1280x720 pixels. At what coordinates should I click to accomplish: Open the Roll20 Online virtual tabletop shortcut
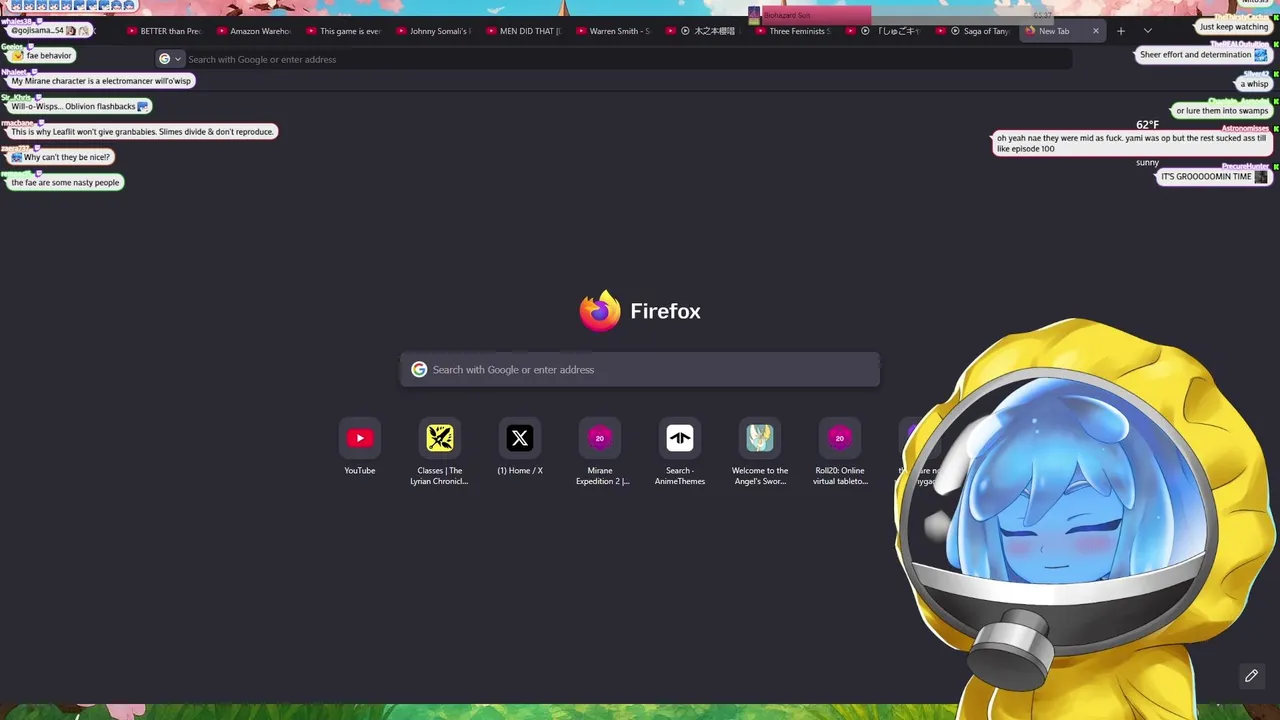coord(840,451)
